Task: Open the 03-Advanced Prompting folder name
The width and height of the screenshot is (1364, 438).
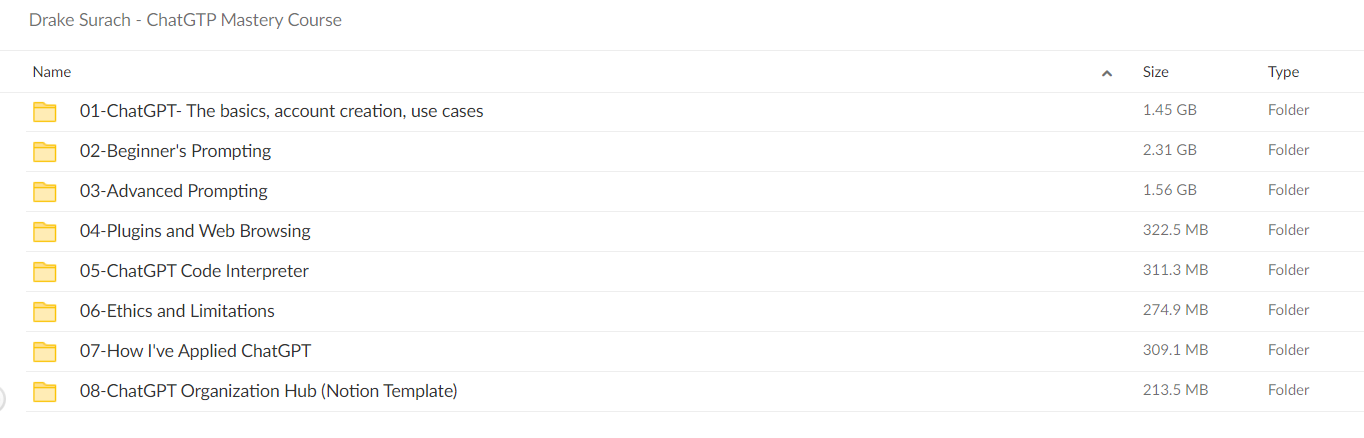Action: point(174,191)
